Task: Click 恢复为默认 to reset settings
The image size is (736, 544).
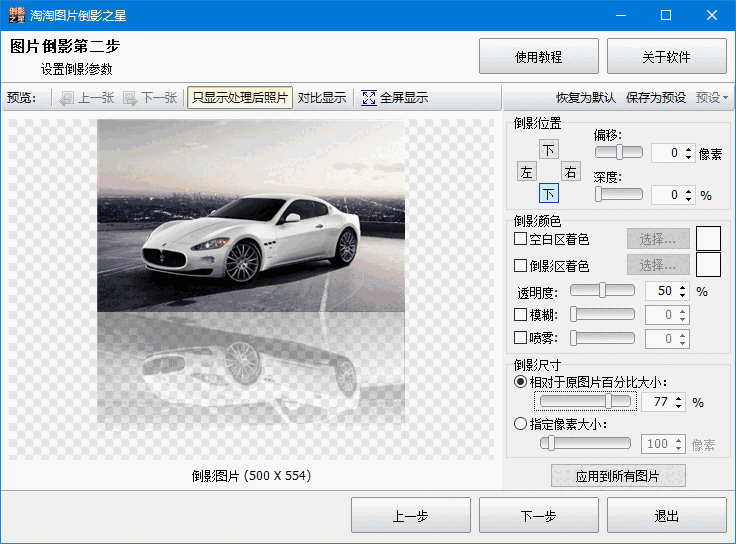Action: click(x=586, y=98)
